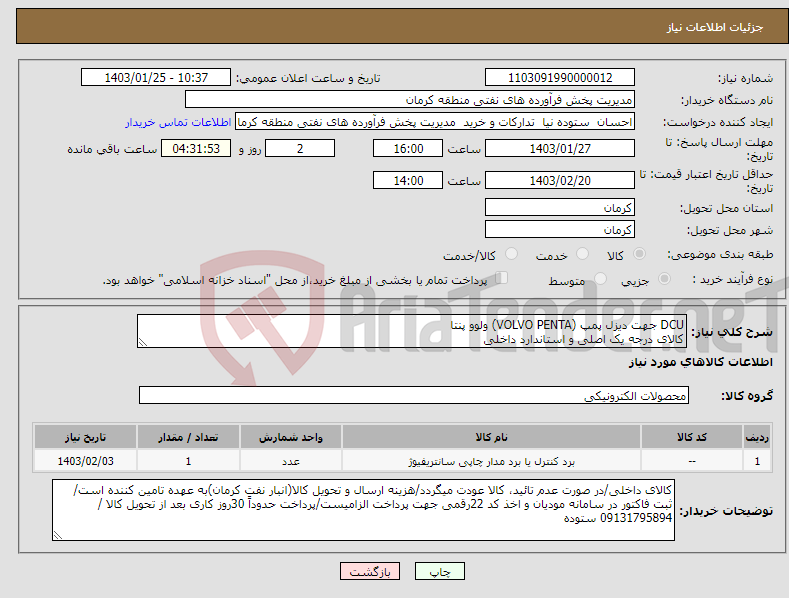The height and width of the screenshot is (598, 789).
Task: Select the جزیی purchase type radio
Action: 664,278
